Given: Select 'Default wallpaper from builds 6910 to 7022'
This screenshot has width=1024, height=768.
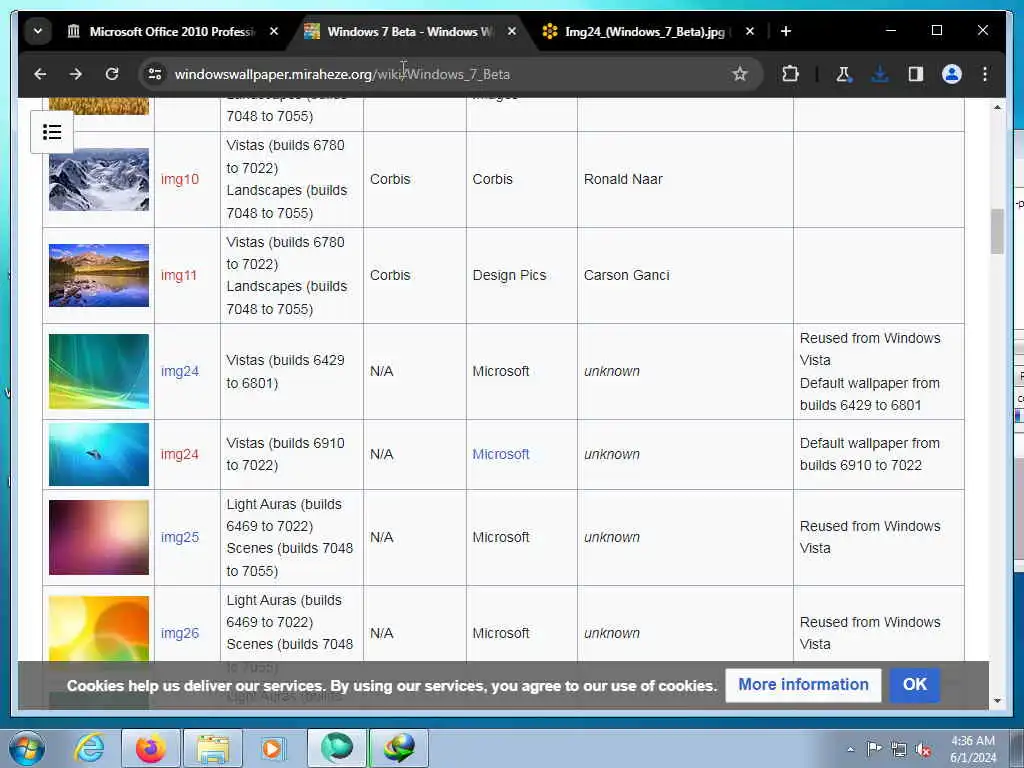Looking at the screenshot, I should pos(870,455).
